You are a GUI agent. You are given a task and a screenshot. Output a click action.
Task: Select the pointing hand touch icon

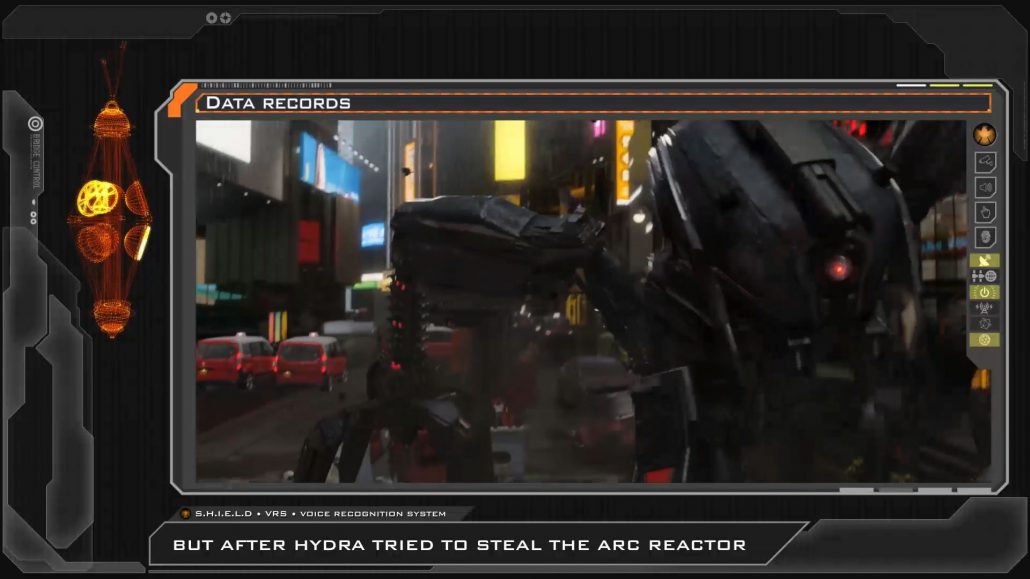pos(984,212)
